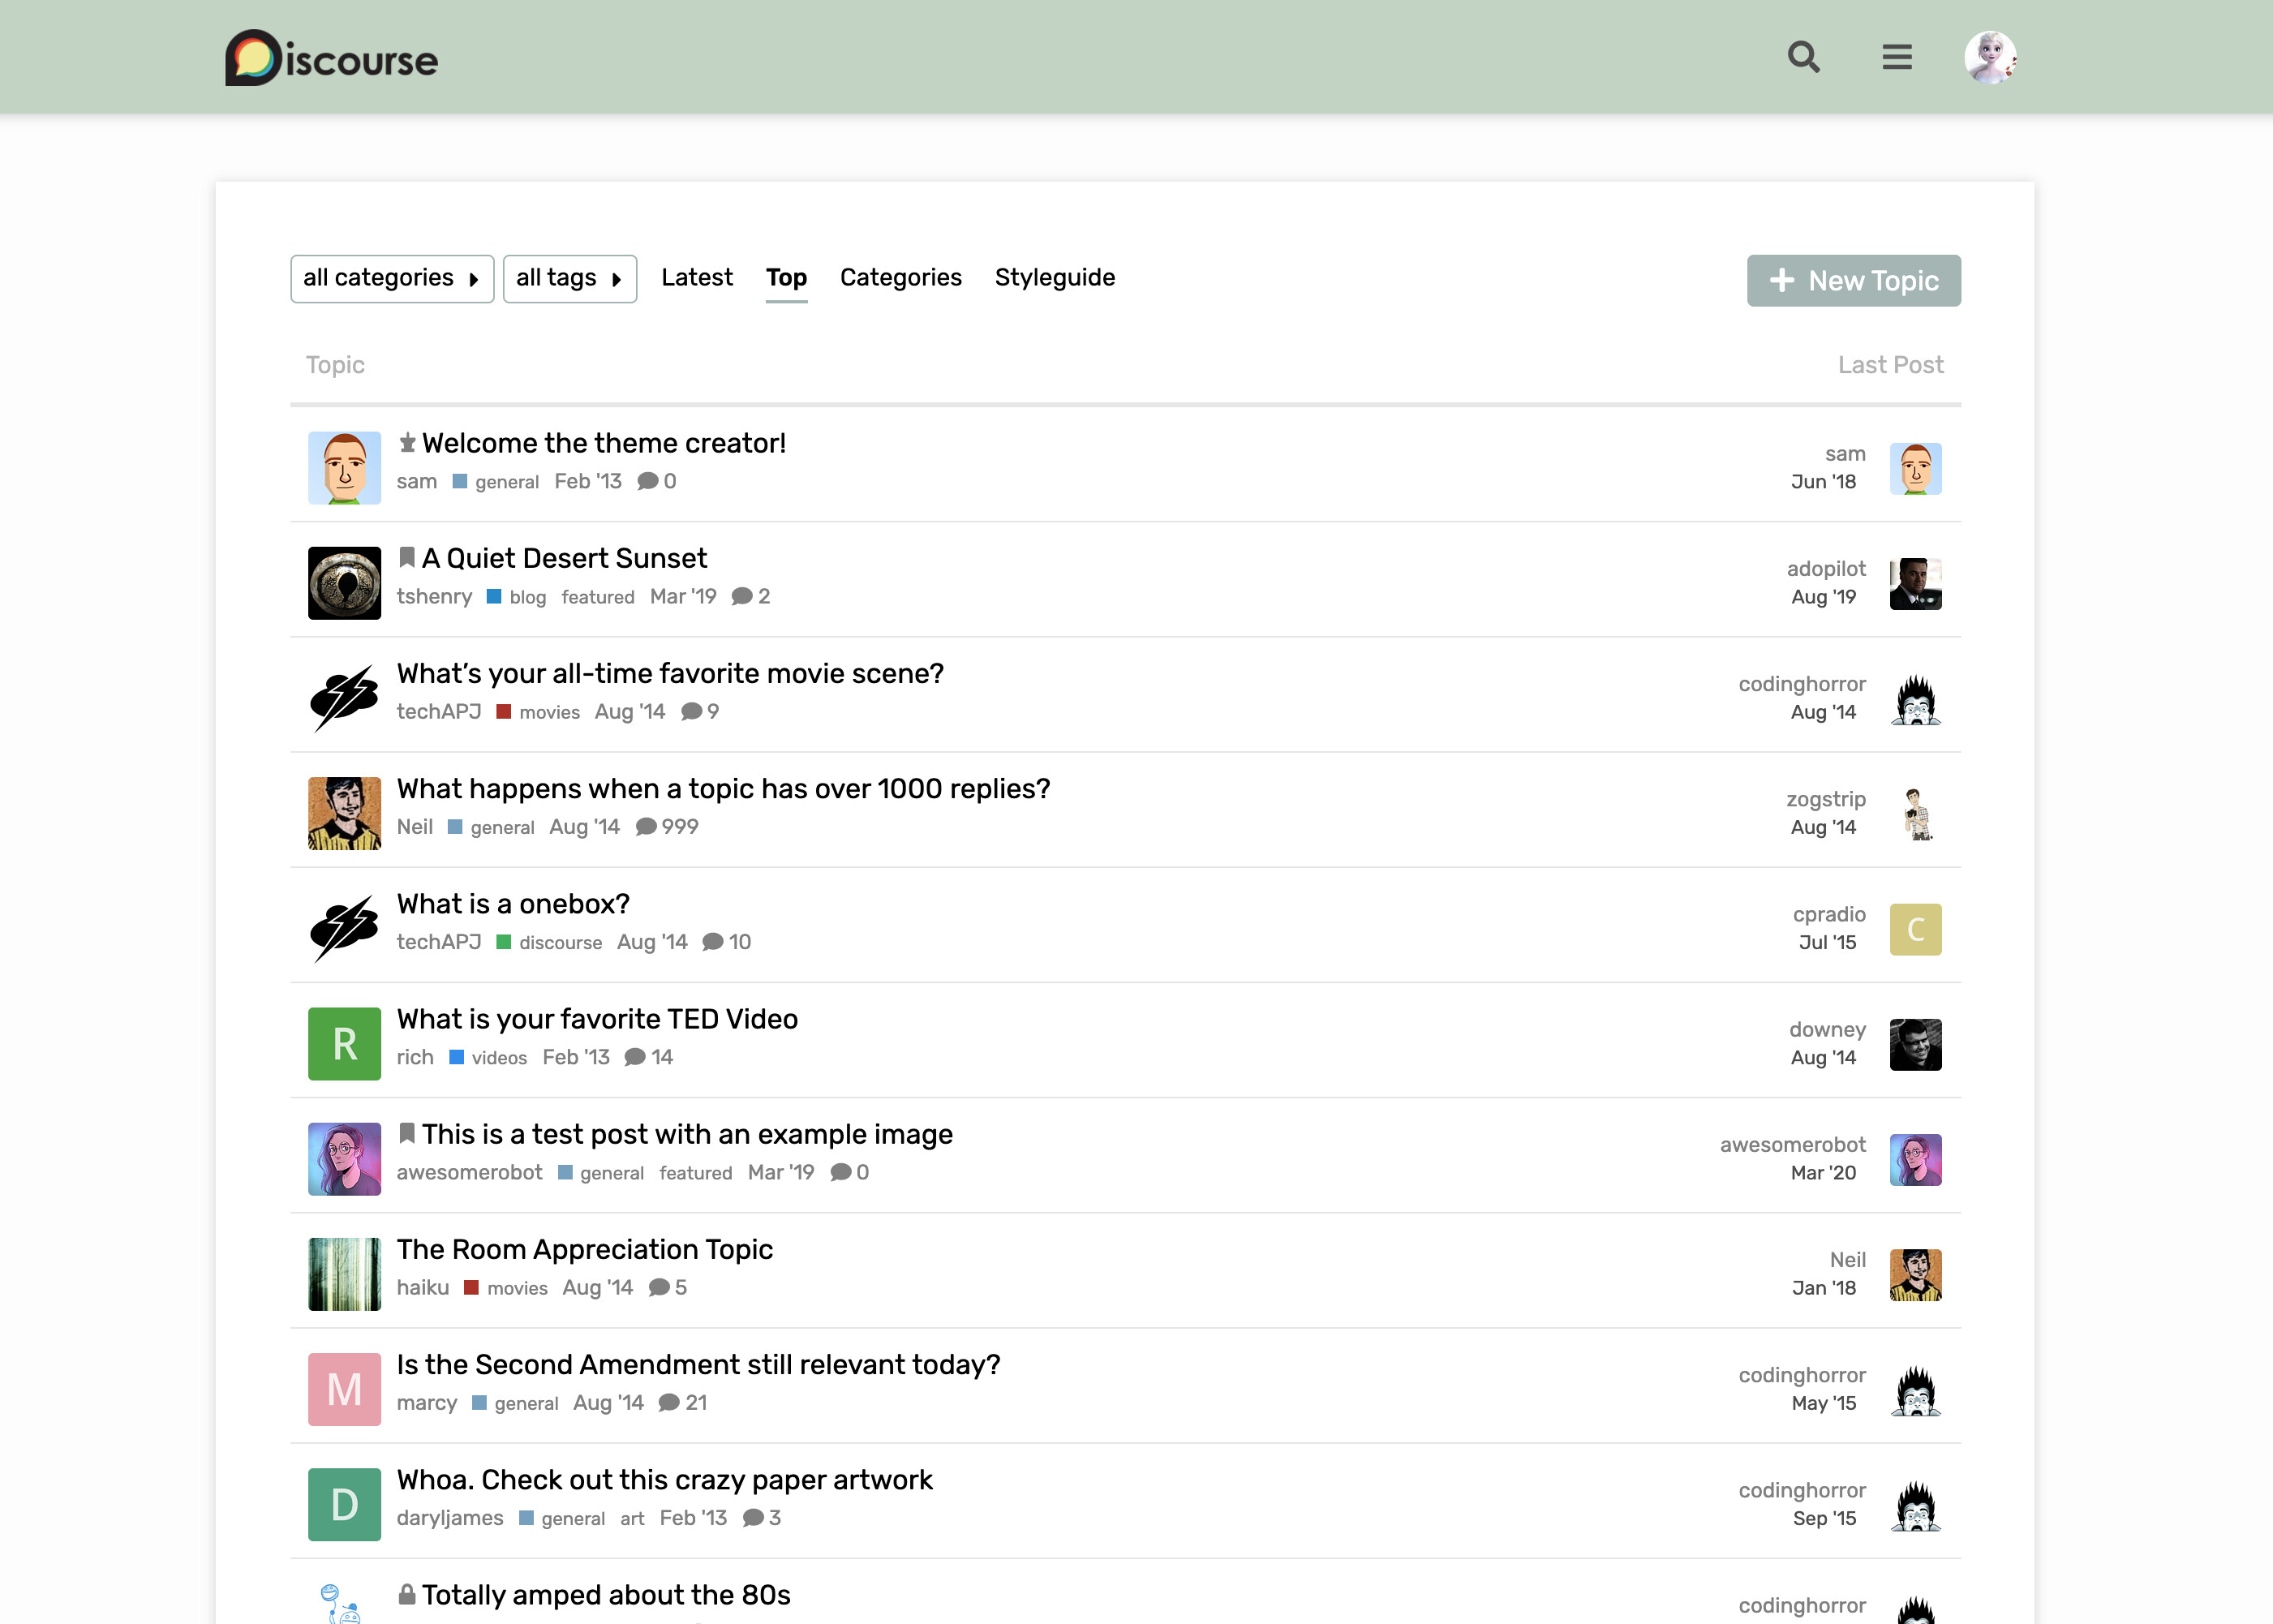
Task: Open the Styleguide tab
Action: (1054, 277)
